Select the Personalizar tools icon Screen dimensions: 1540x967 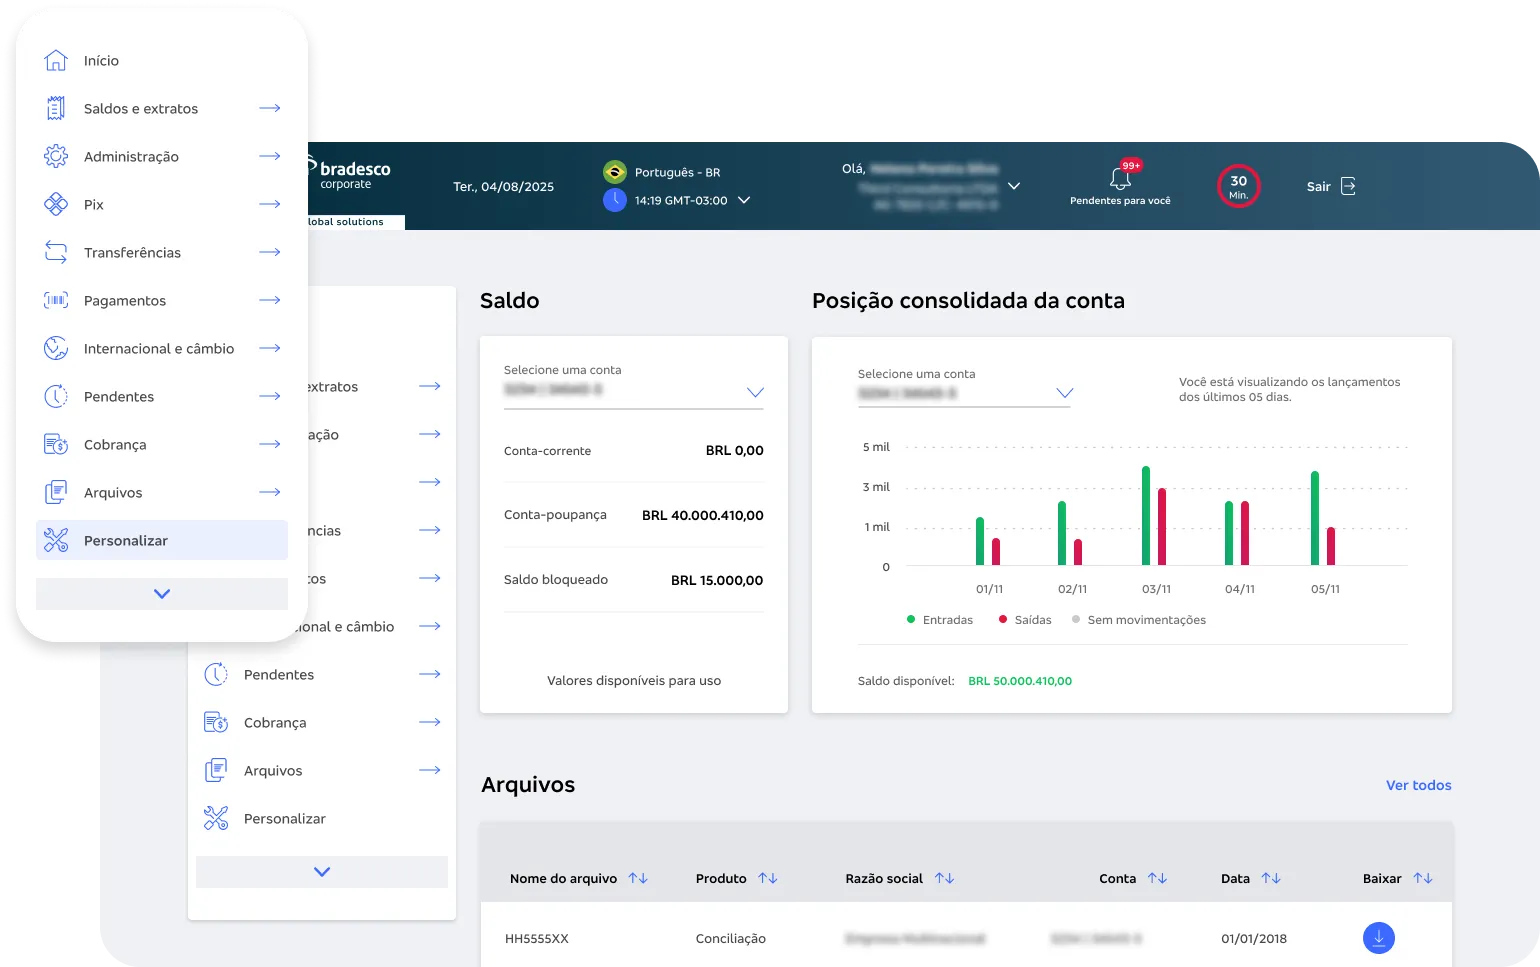pos(55,540)
